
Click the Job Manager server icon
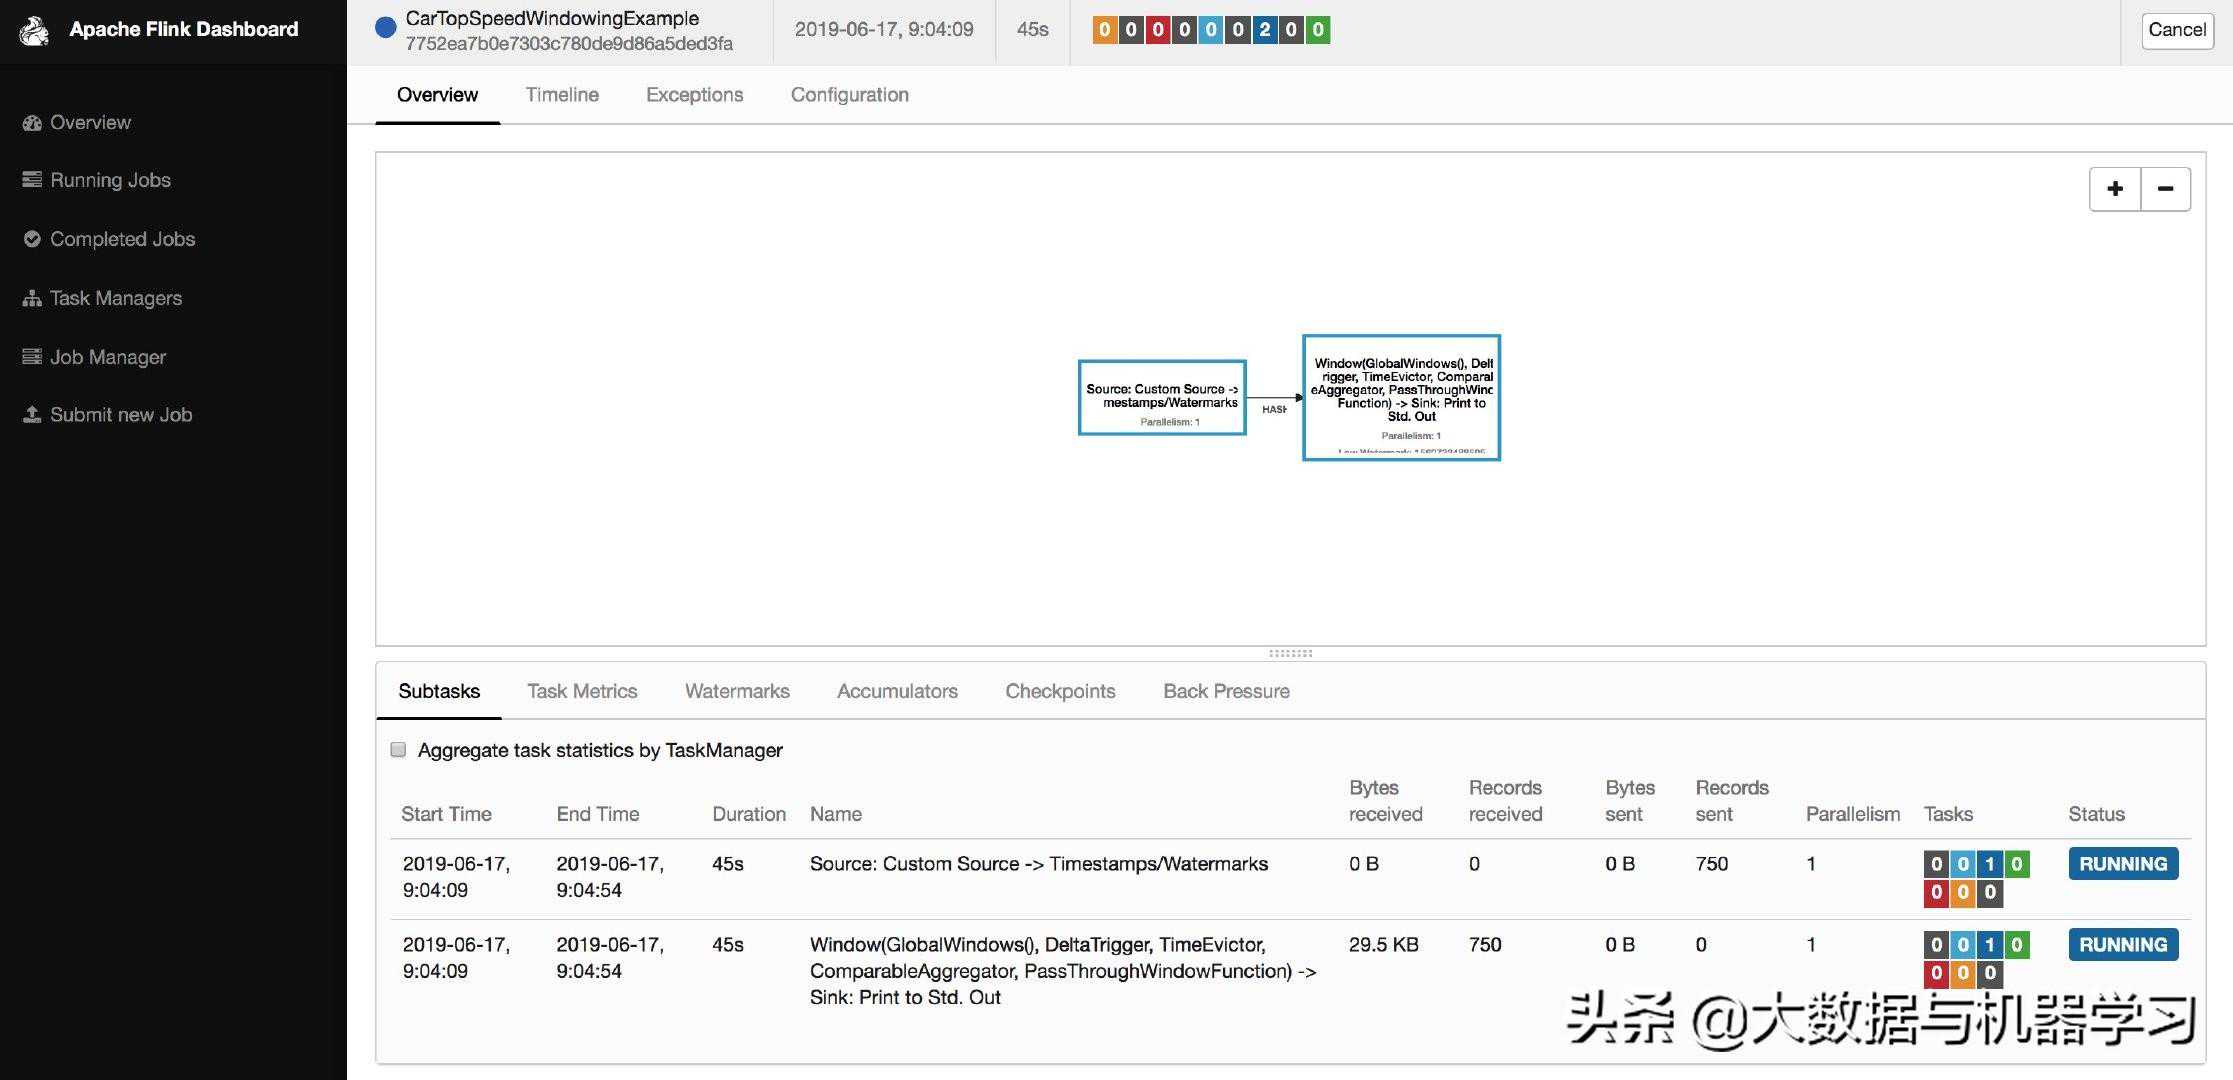click(32, 357)
